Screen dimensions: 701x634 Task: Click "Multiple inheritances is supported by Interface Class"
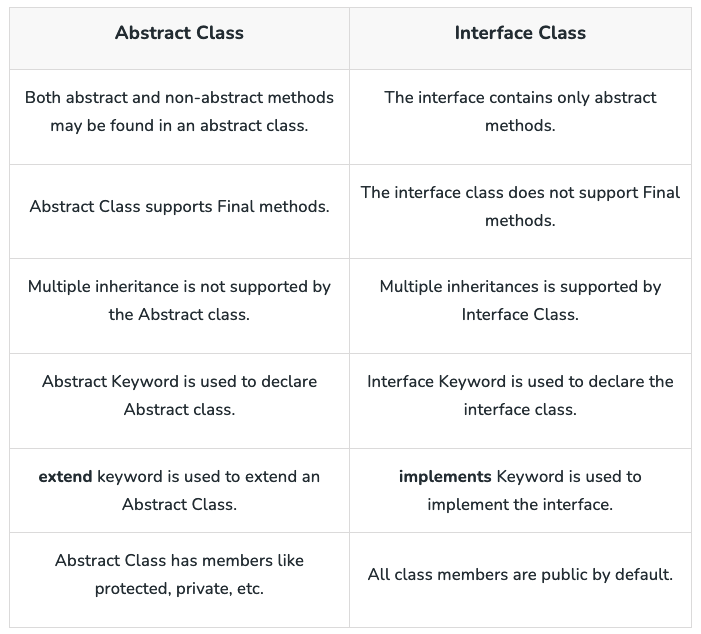pos(520,300)
